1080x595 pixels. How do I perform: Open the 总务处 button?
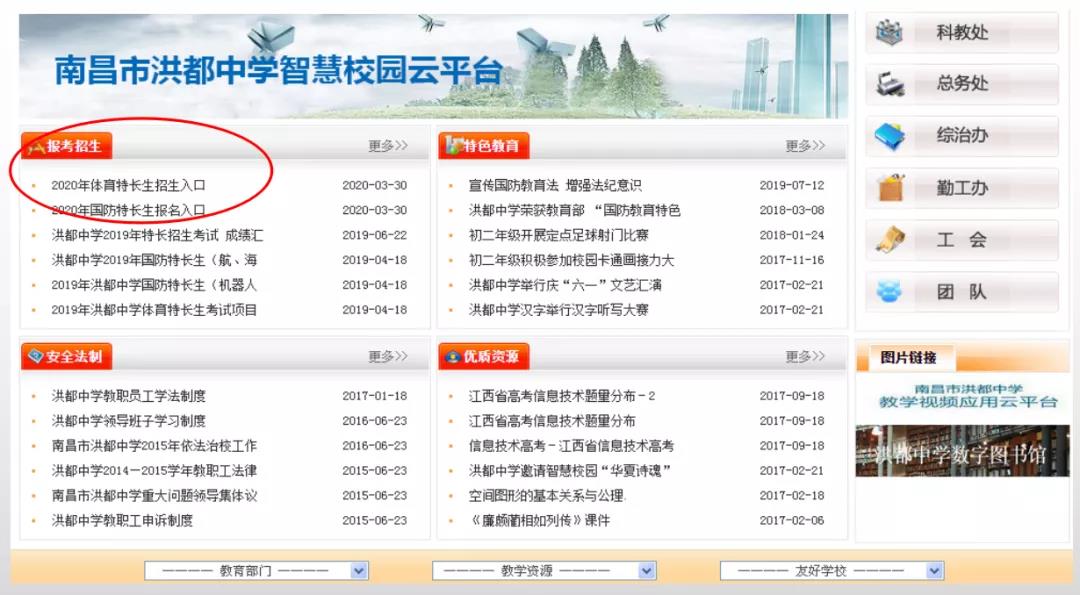click(962, 84)
